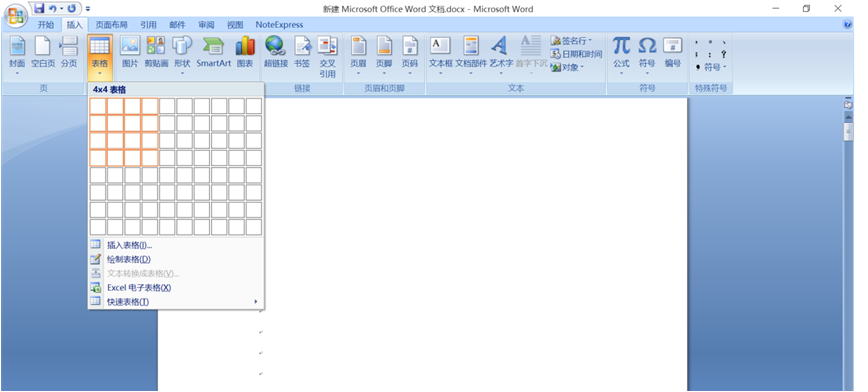The image size is (868, 392).
Task: Open the NoteExpress tab
Action: (280, 25)
